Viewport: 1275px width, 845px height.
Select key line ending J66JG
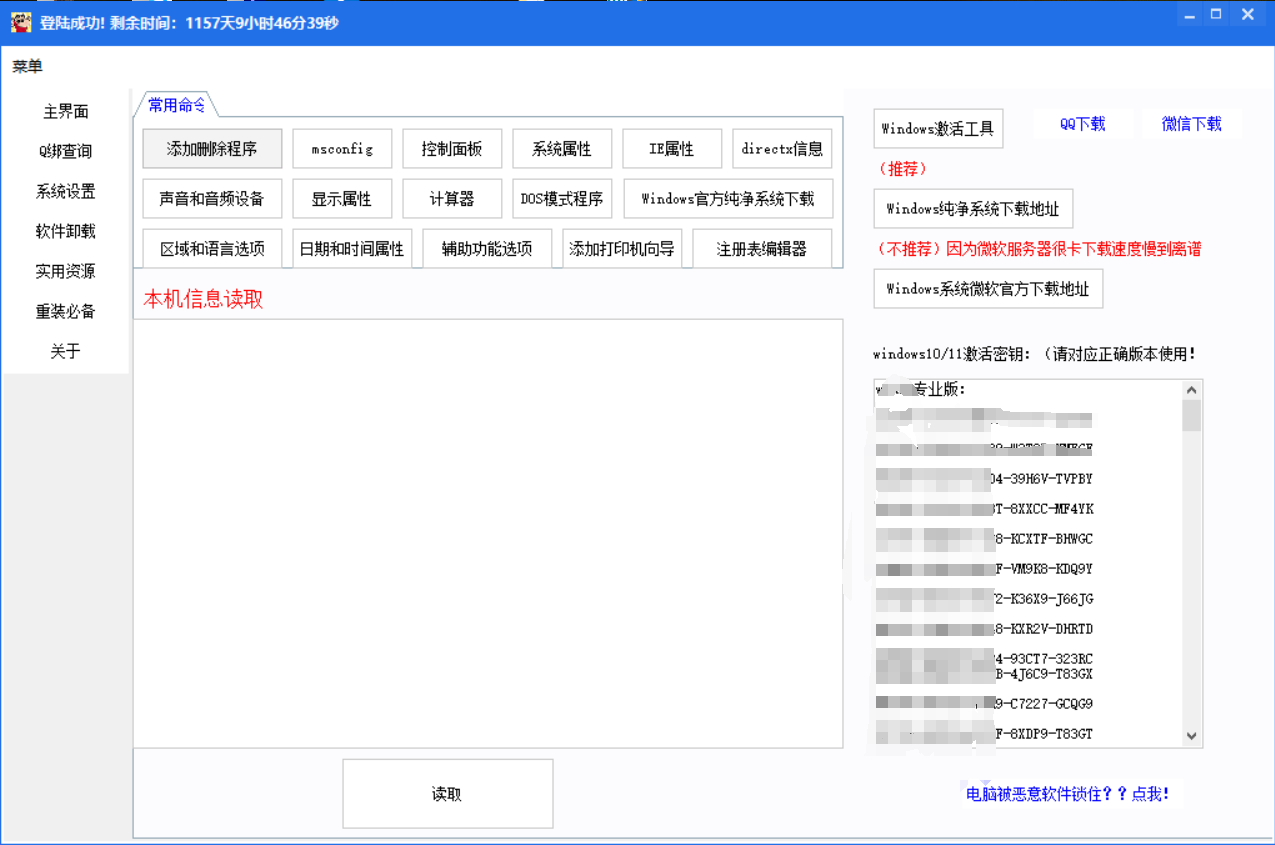tap(985, 599)
